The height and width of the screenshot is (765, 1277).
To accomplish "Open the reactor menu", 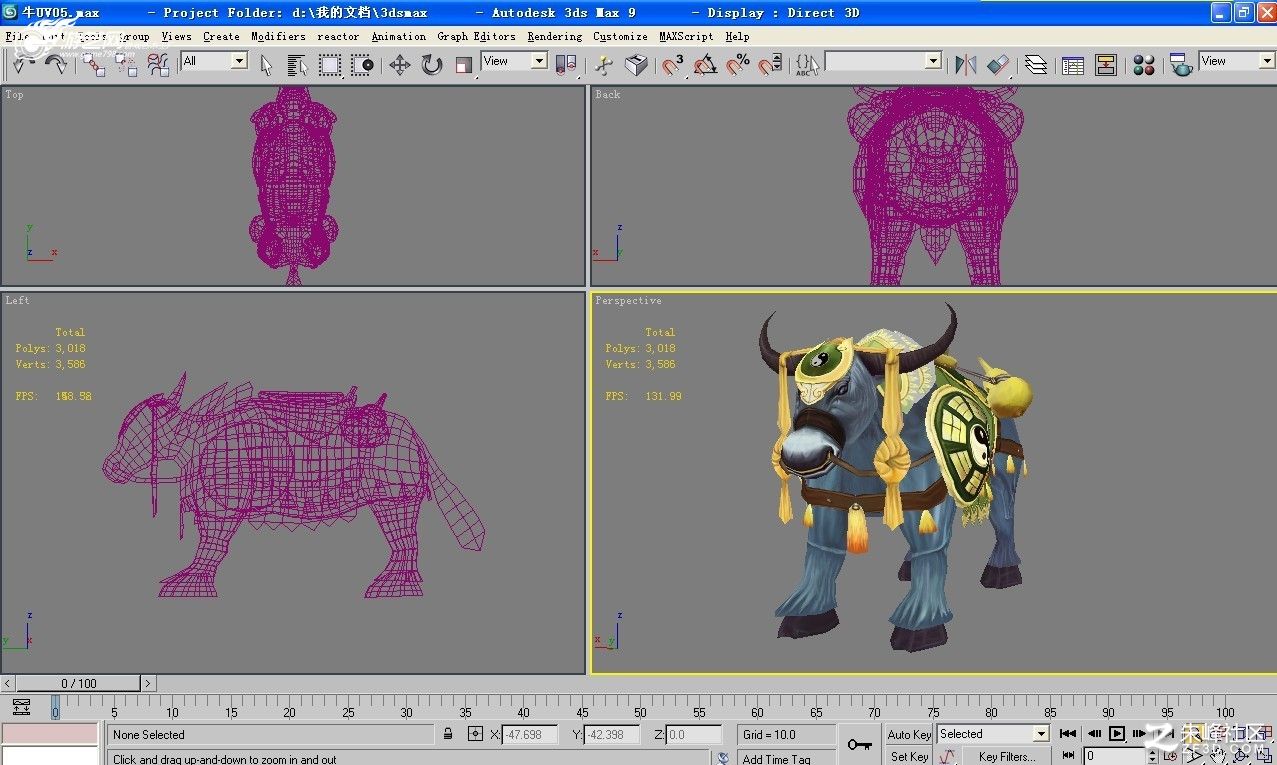I will click(x=338, y=36).
